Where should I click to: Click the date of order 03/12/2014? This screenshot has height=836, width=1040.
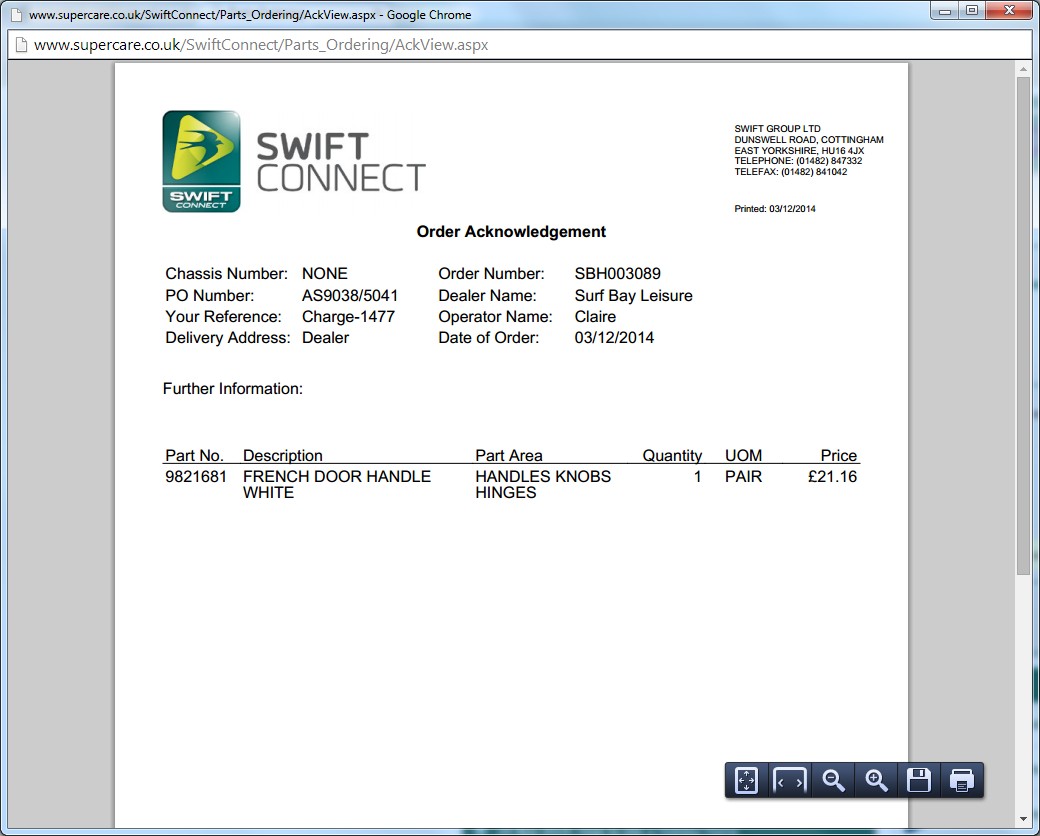click(614, 338)
